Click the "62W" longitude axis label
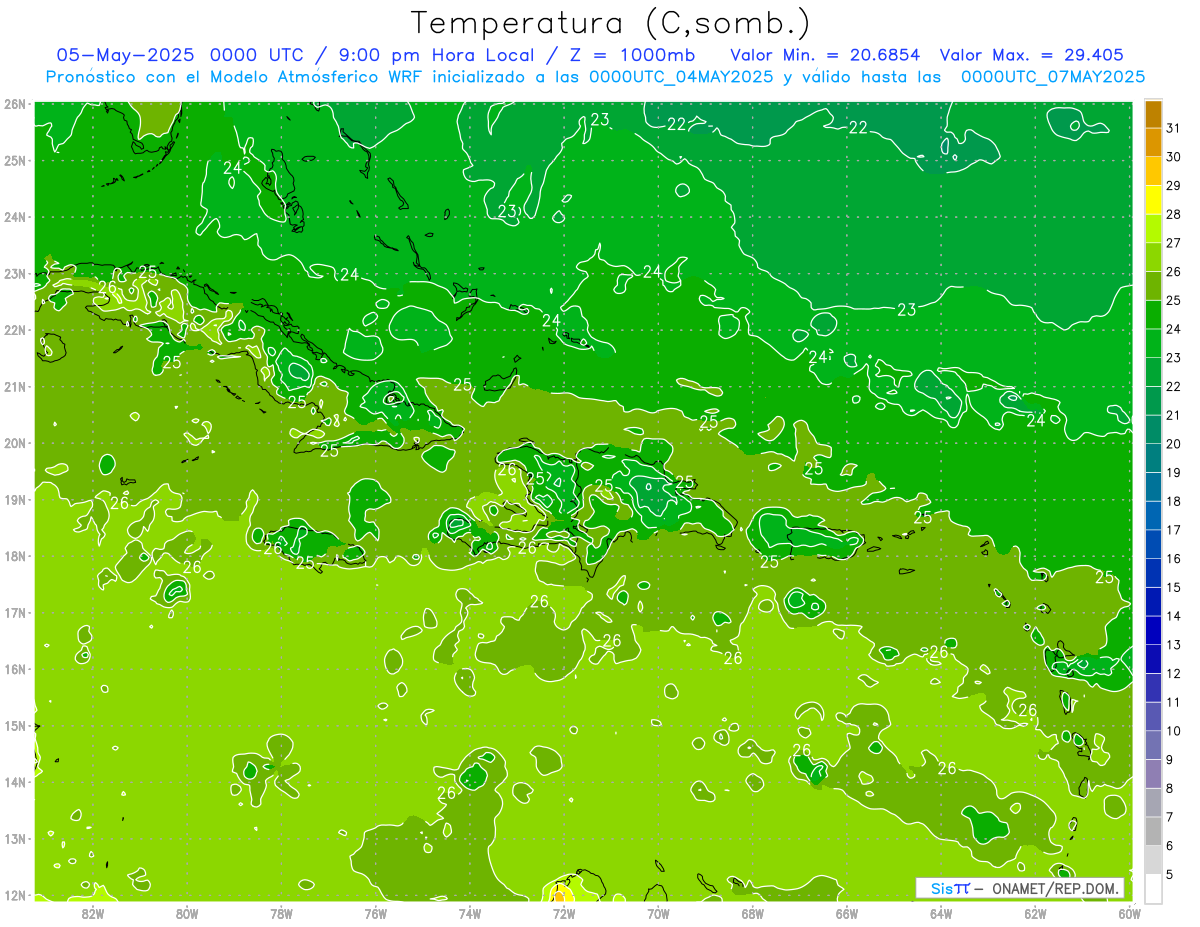The width and height of the screenshot is (1200, 927). [x=1036, y=912]
